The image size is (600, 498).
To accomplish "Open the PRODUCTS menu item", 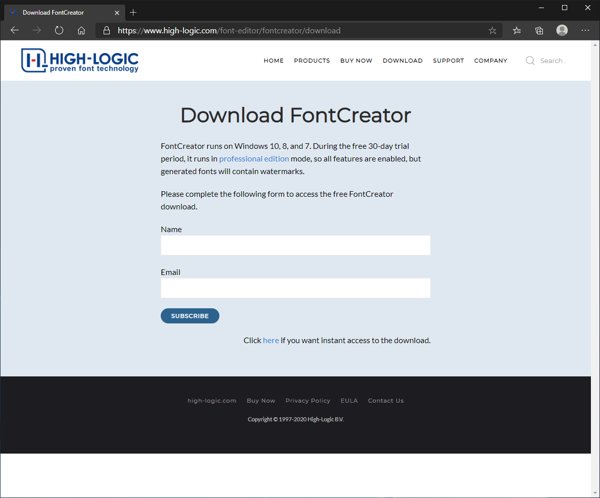I will coord(312,60).
